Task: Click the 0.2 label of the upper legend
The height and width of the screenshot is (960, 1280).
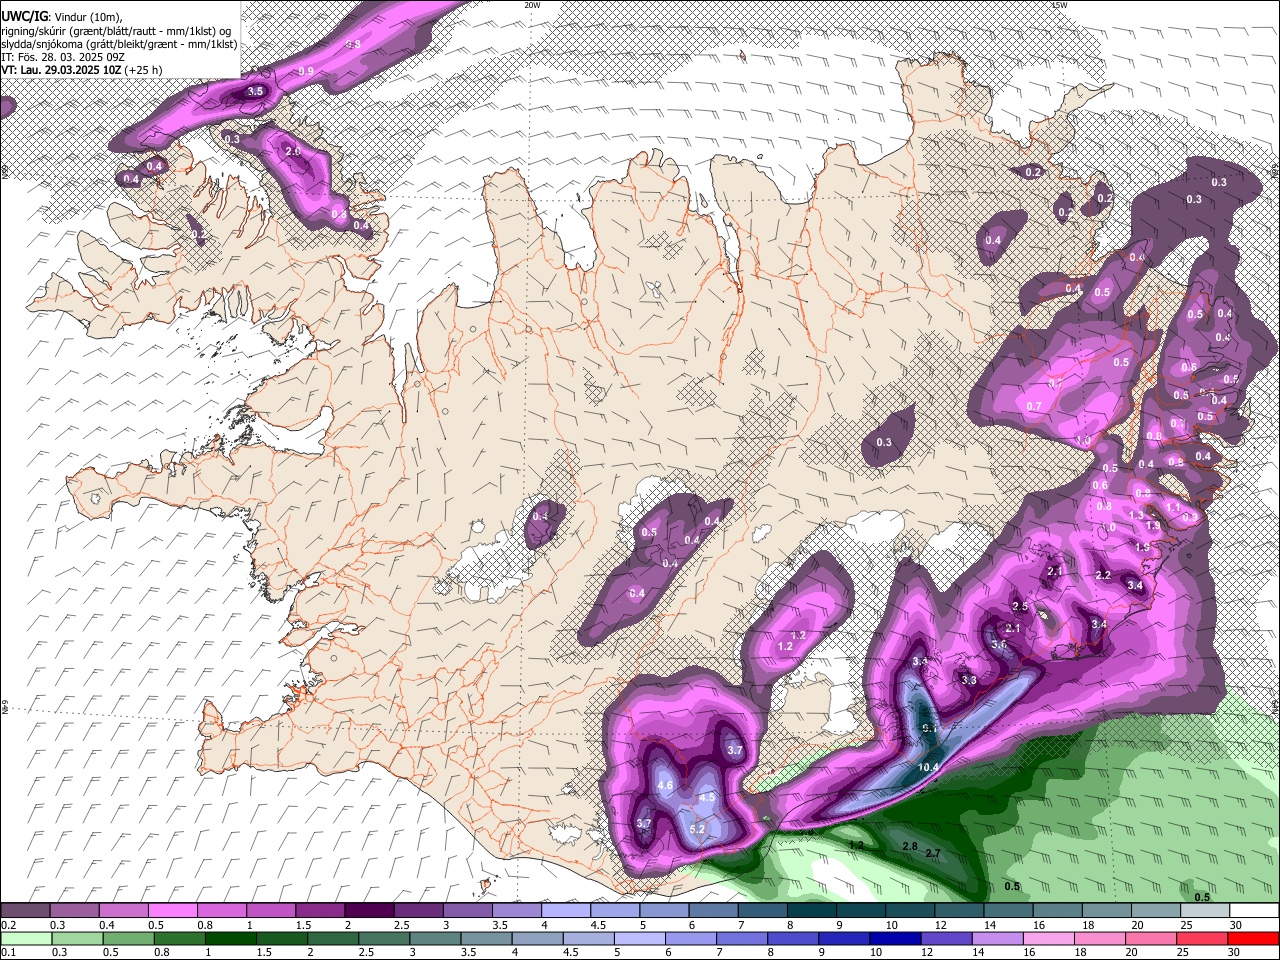Action: coord(9,925)
